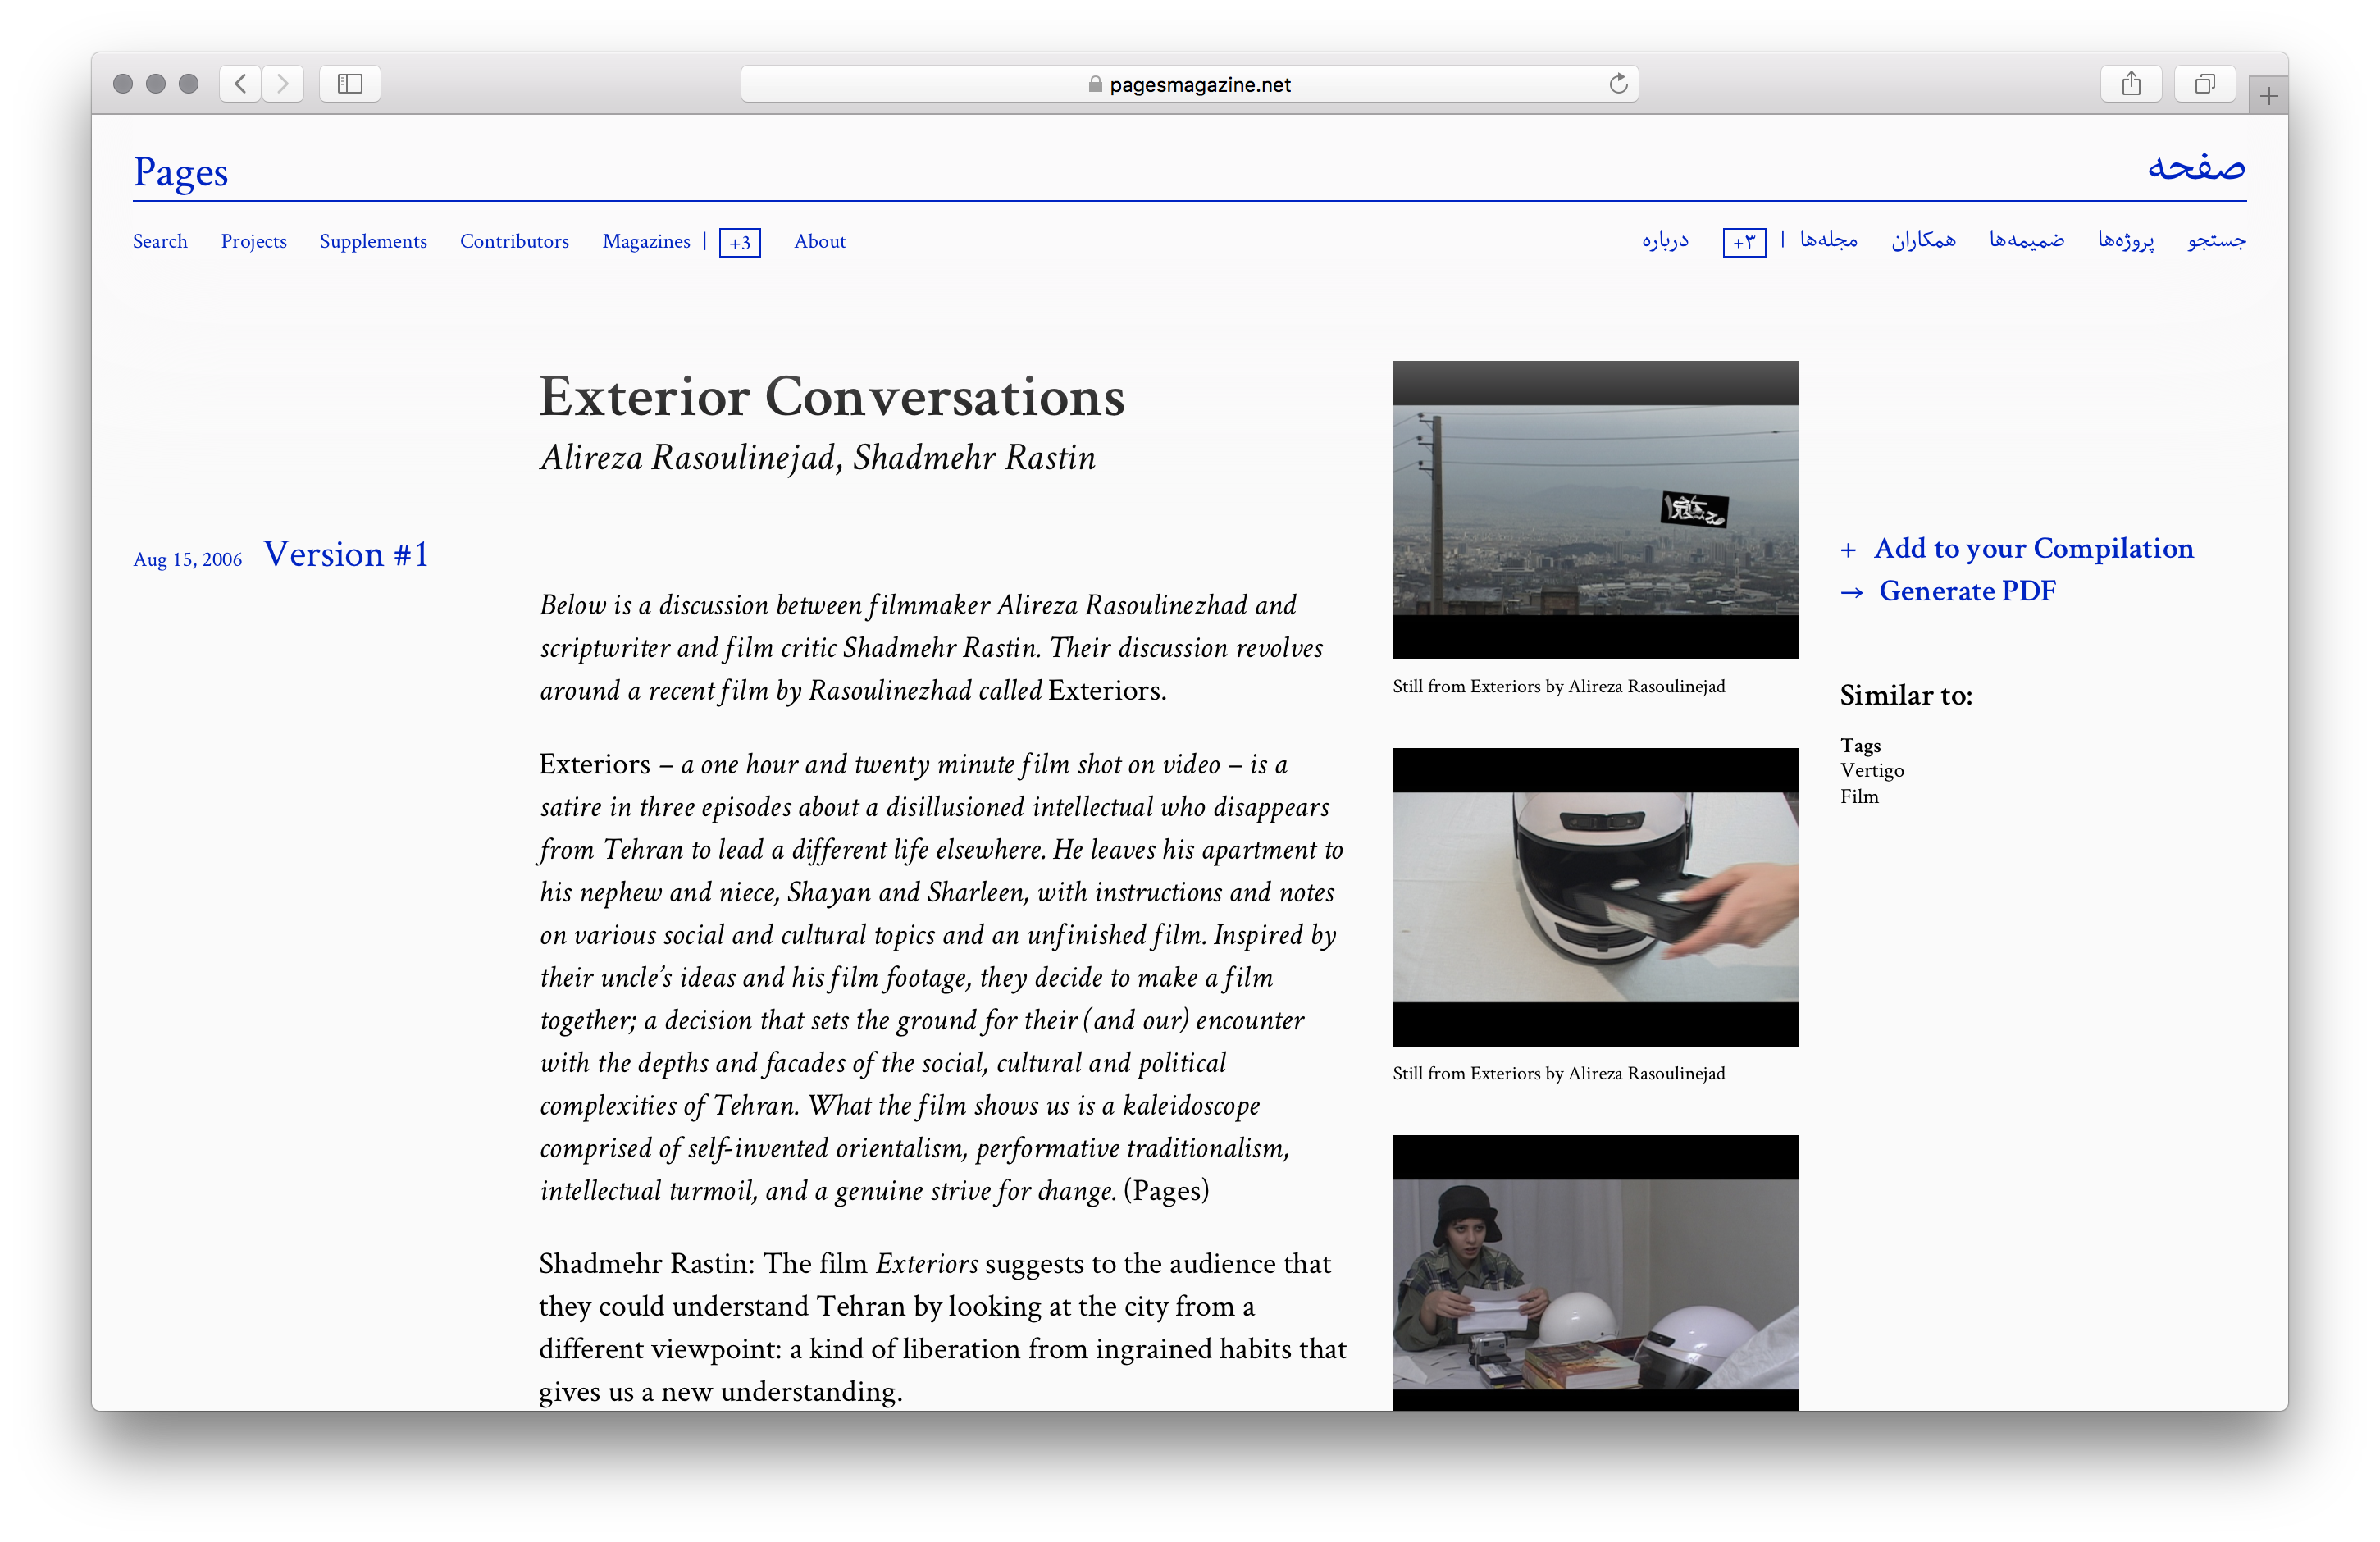The image size is (2380, 1542).
Task: Expand the +3 magazines box
Action: (x=740, y=243)
